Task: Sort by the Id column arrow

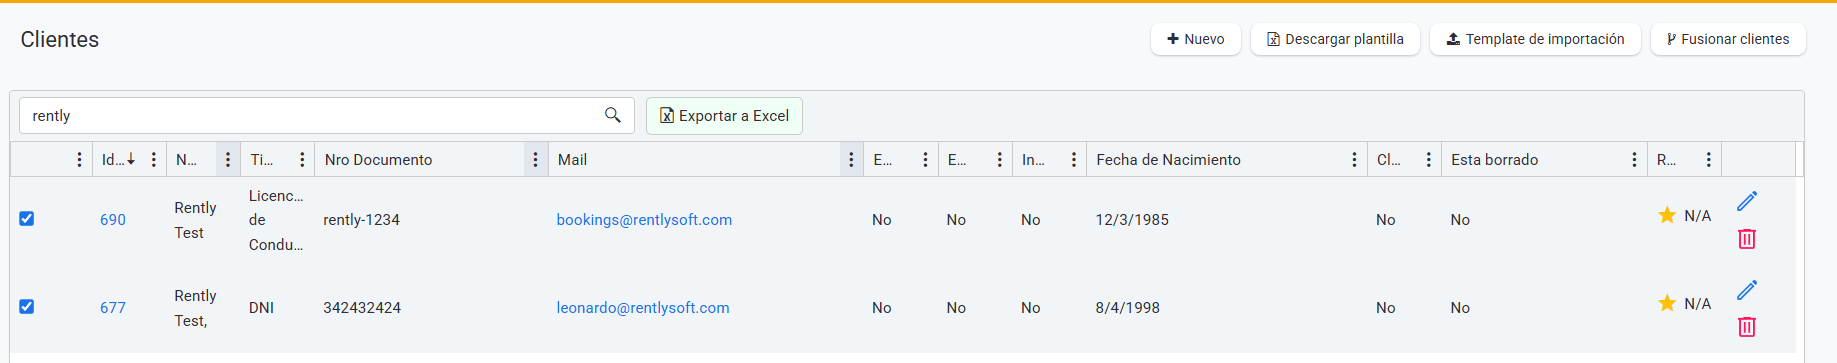Action: 131,159
